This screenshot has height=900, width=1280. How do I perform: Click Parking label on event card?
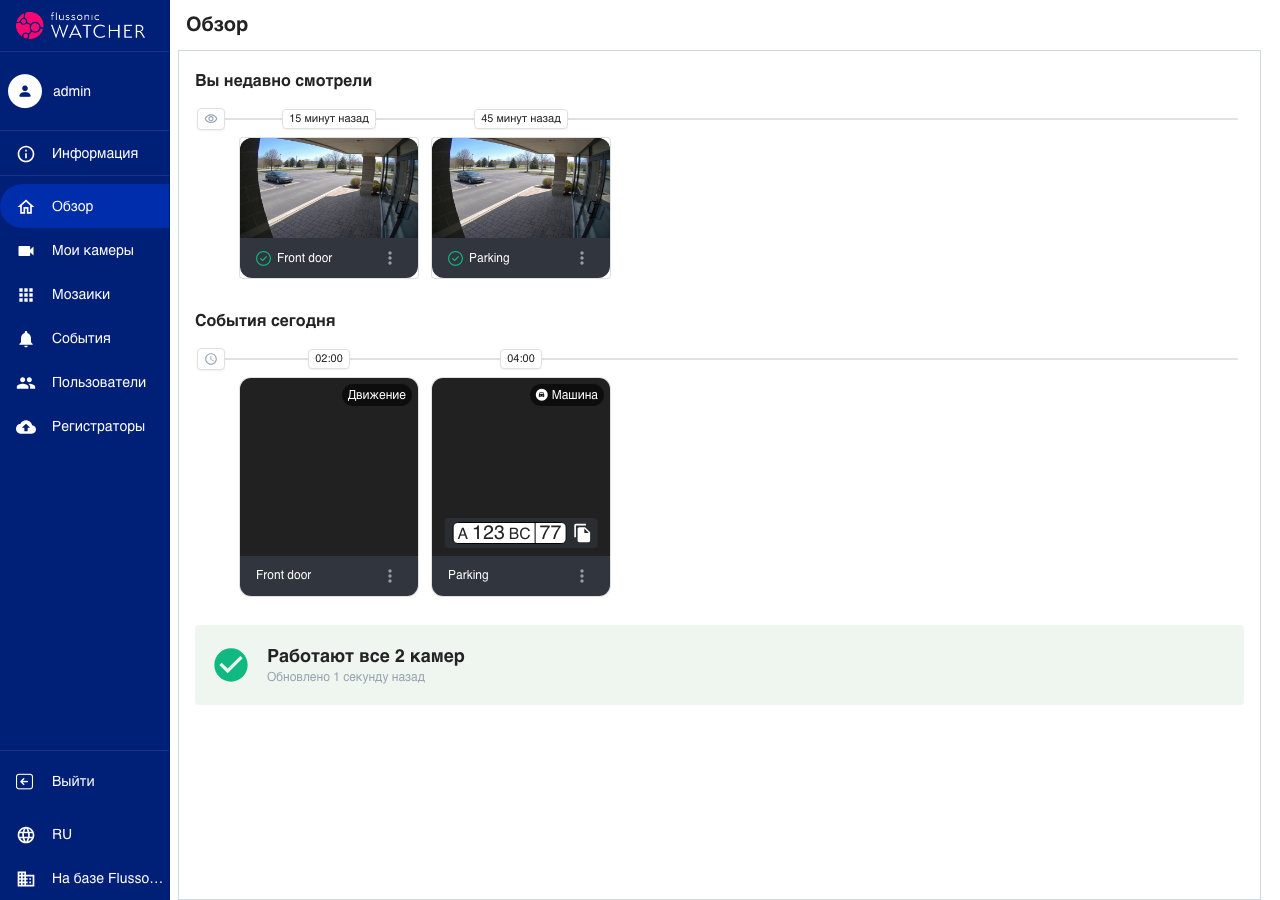[x=468, y=576]
